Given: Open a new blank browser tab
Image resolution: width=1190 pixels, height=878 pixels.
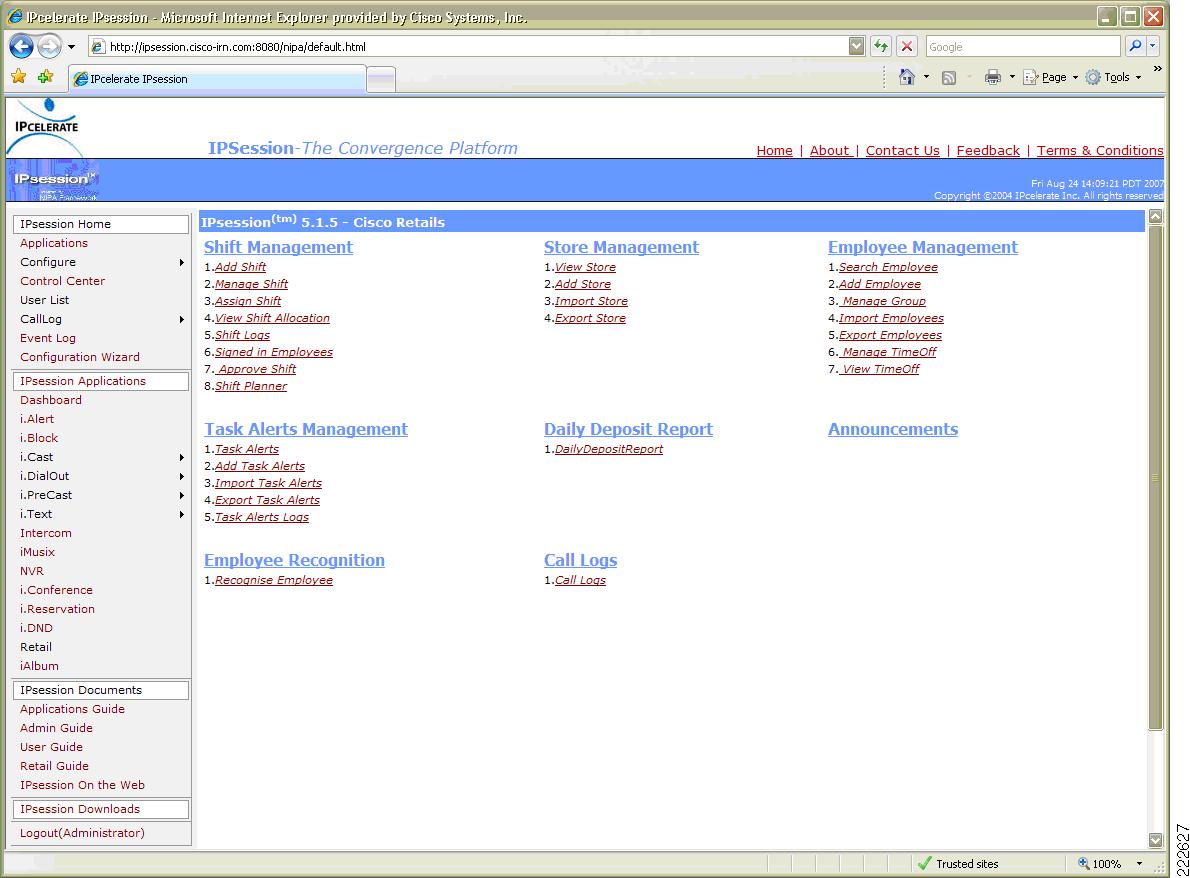Looking at the screenshot, I should [x=381, y=79].
